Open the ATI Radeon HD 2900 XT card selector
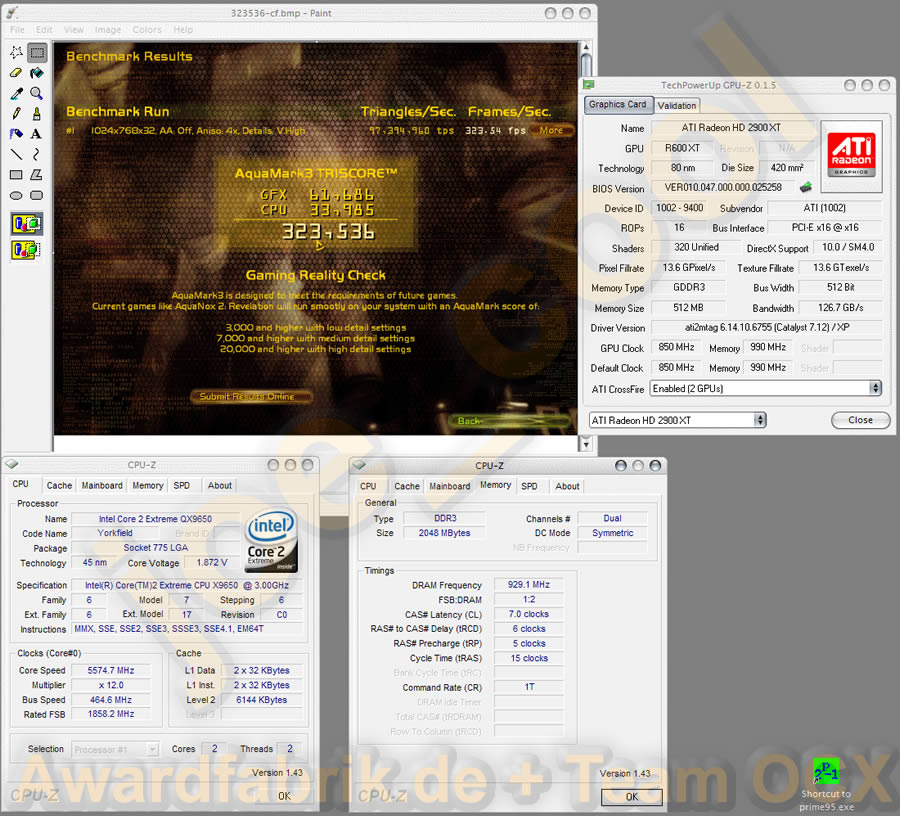 (x=677, y=420)
